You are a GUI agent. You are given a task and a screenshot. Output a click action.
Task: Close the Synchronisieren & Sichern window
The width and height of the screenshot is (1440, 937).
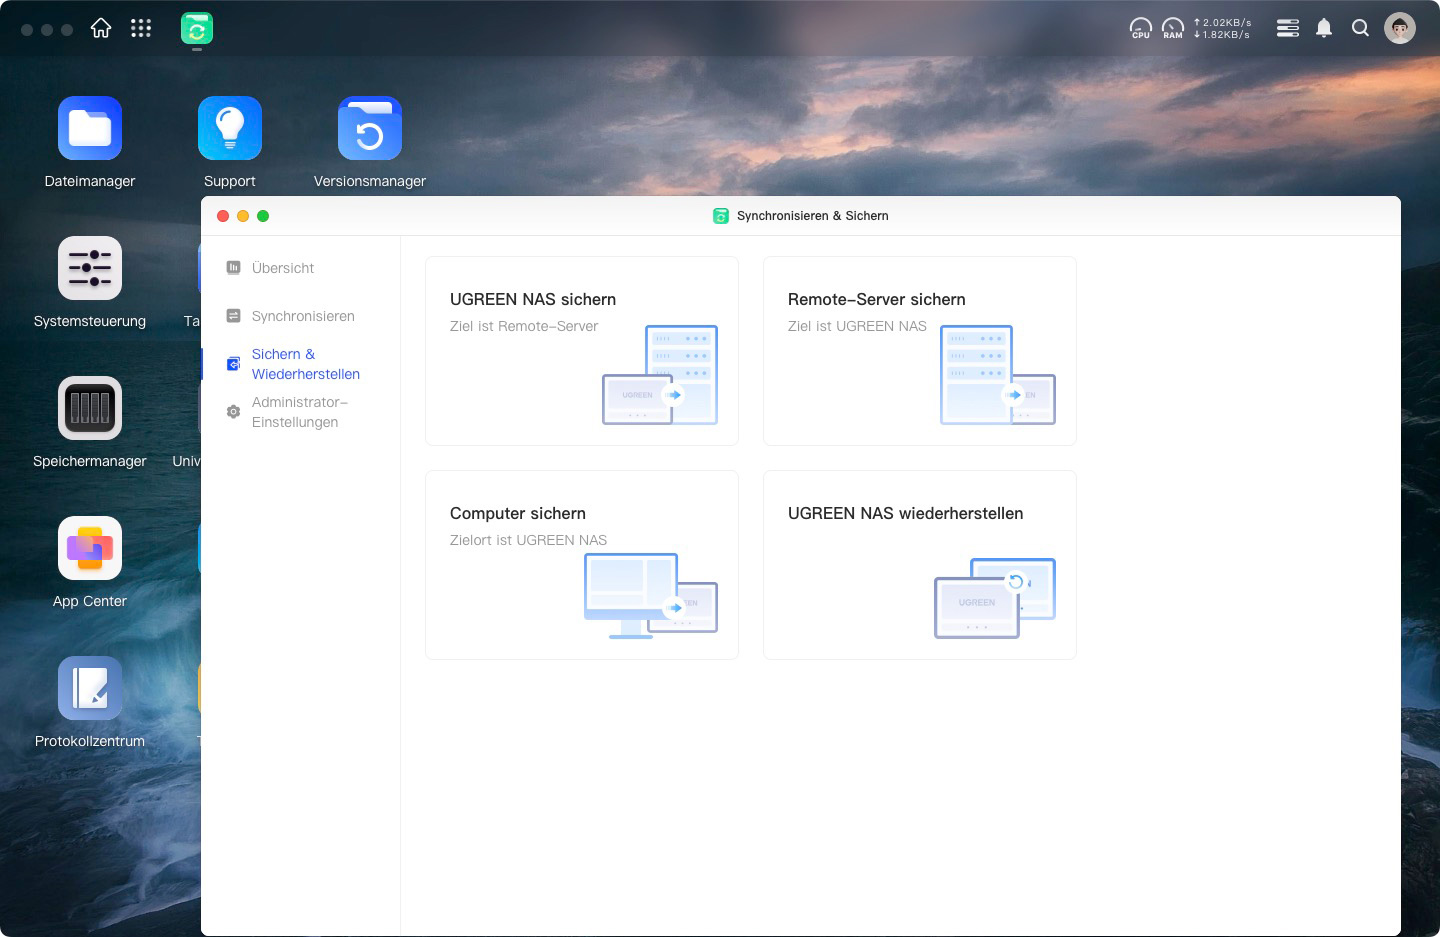click(223, 216)
